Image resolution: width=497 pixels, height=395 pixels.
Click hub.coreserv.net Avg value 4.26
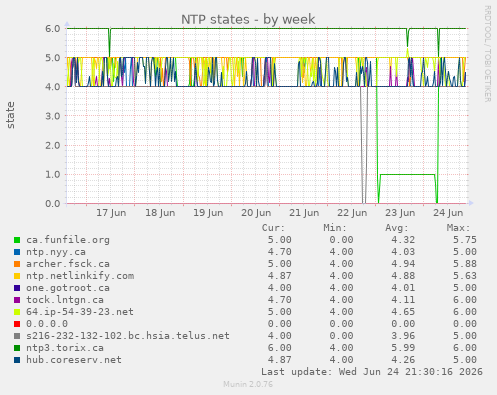[x=403, y=360]
